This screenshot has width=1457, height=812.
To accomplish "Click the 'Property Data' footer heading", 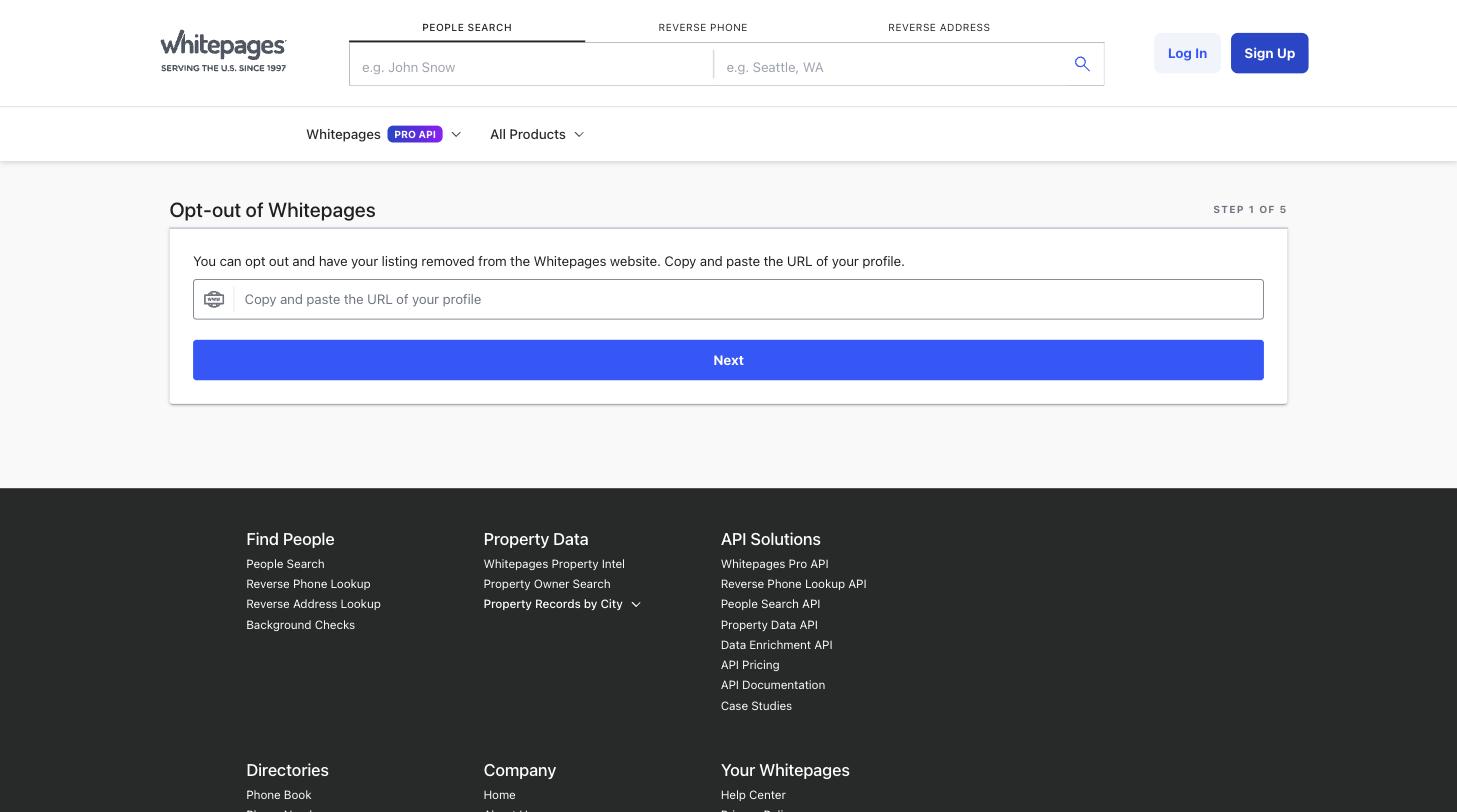I will point(536,539).
